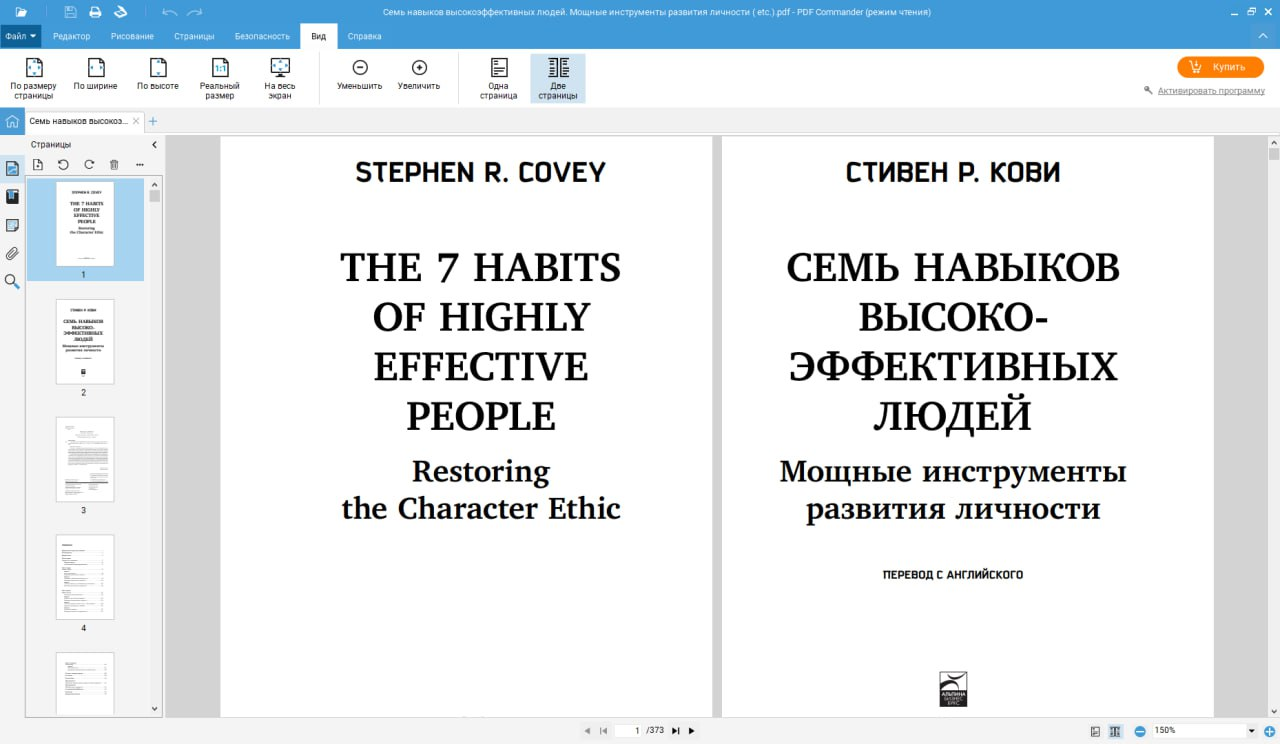Screen dimensions: 1280x744
Task: Close the Семь навыков document tab
Action: [x=136, y=121]
